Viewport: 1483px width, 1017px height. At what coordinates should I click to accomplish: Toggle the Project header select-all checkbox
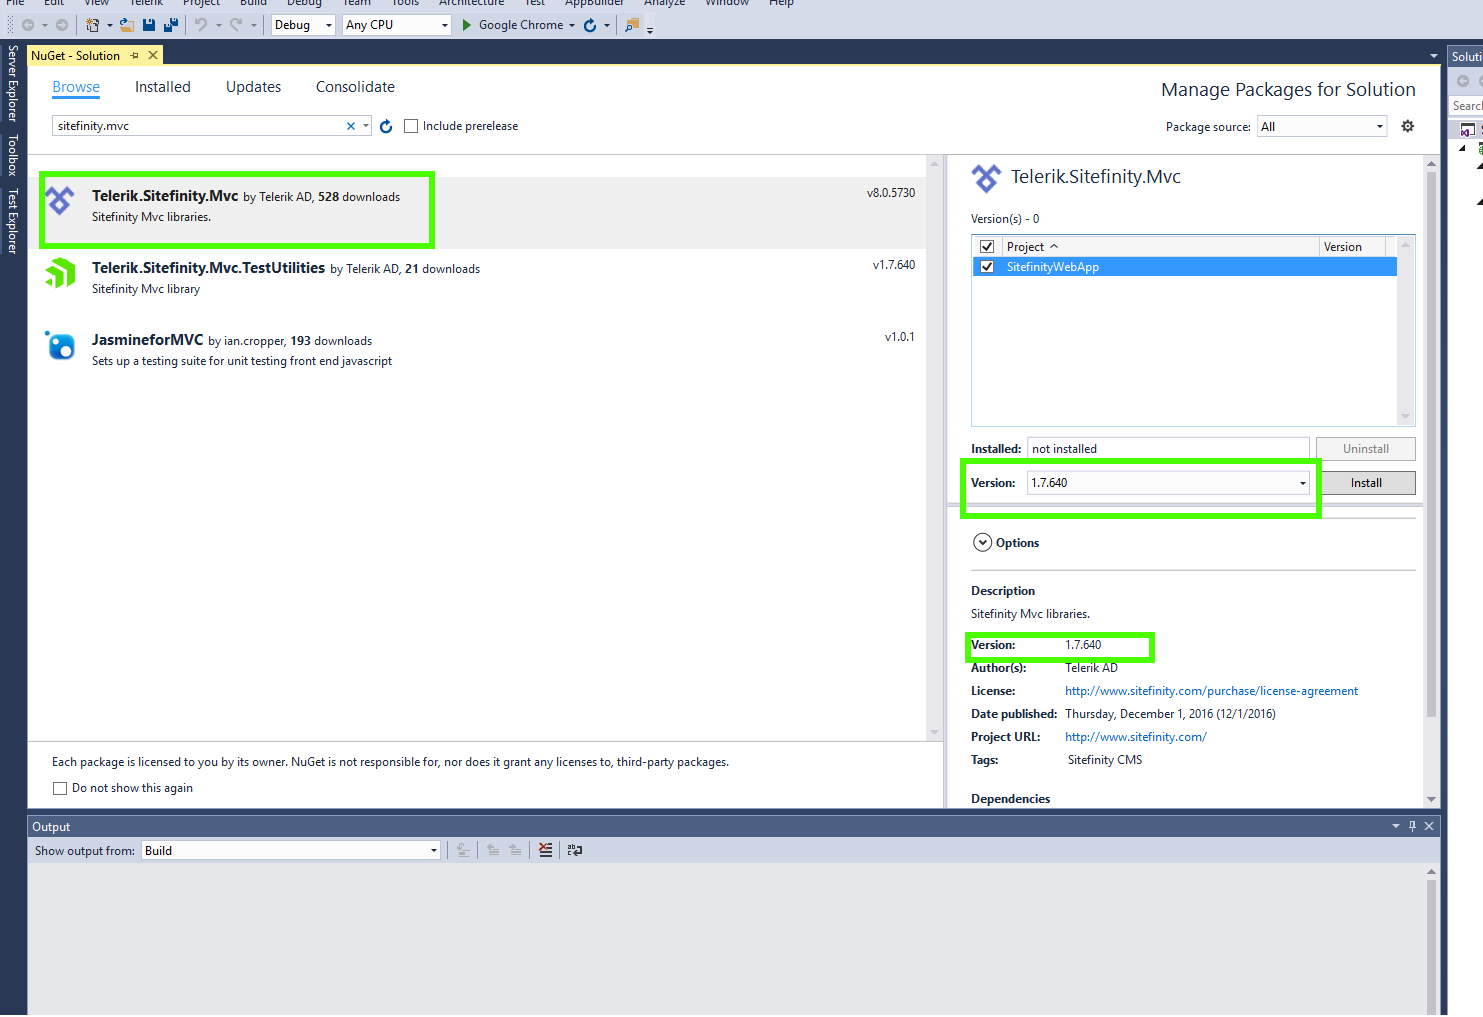pyautogui.click(x=987, y=246)
